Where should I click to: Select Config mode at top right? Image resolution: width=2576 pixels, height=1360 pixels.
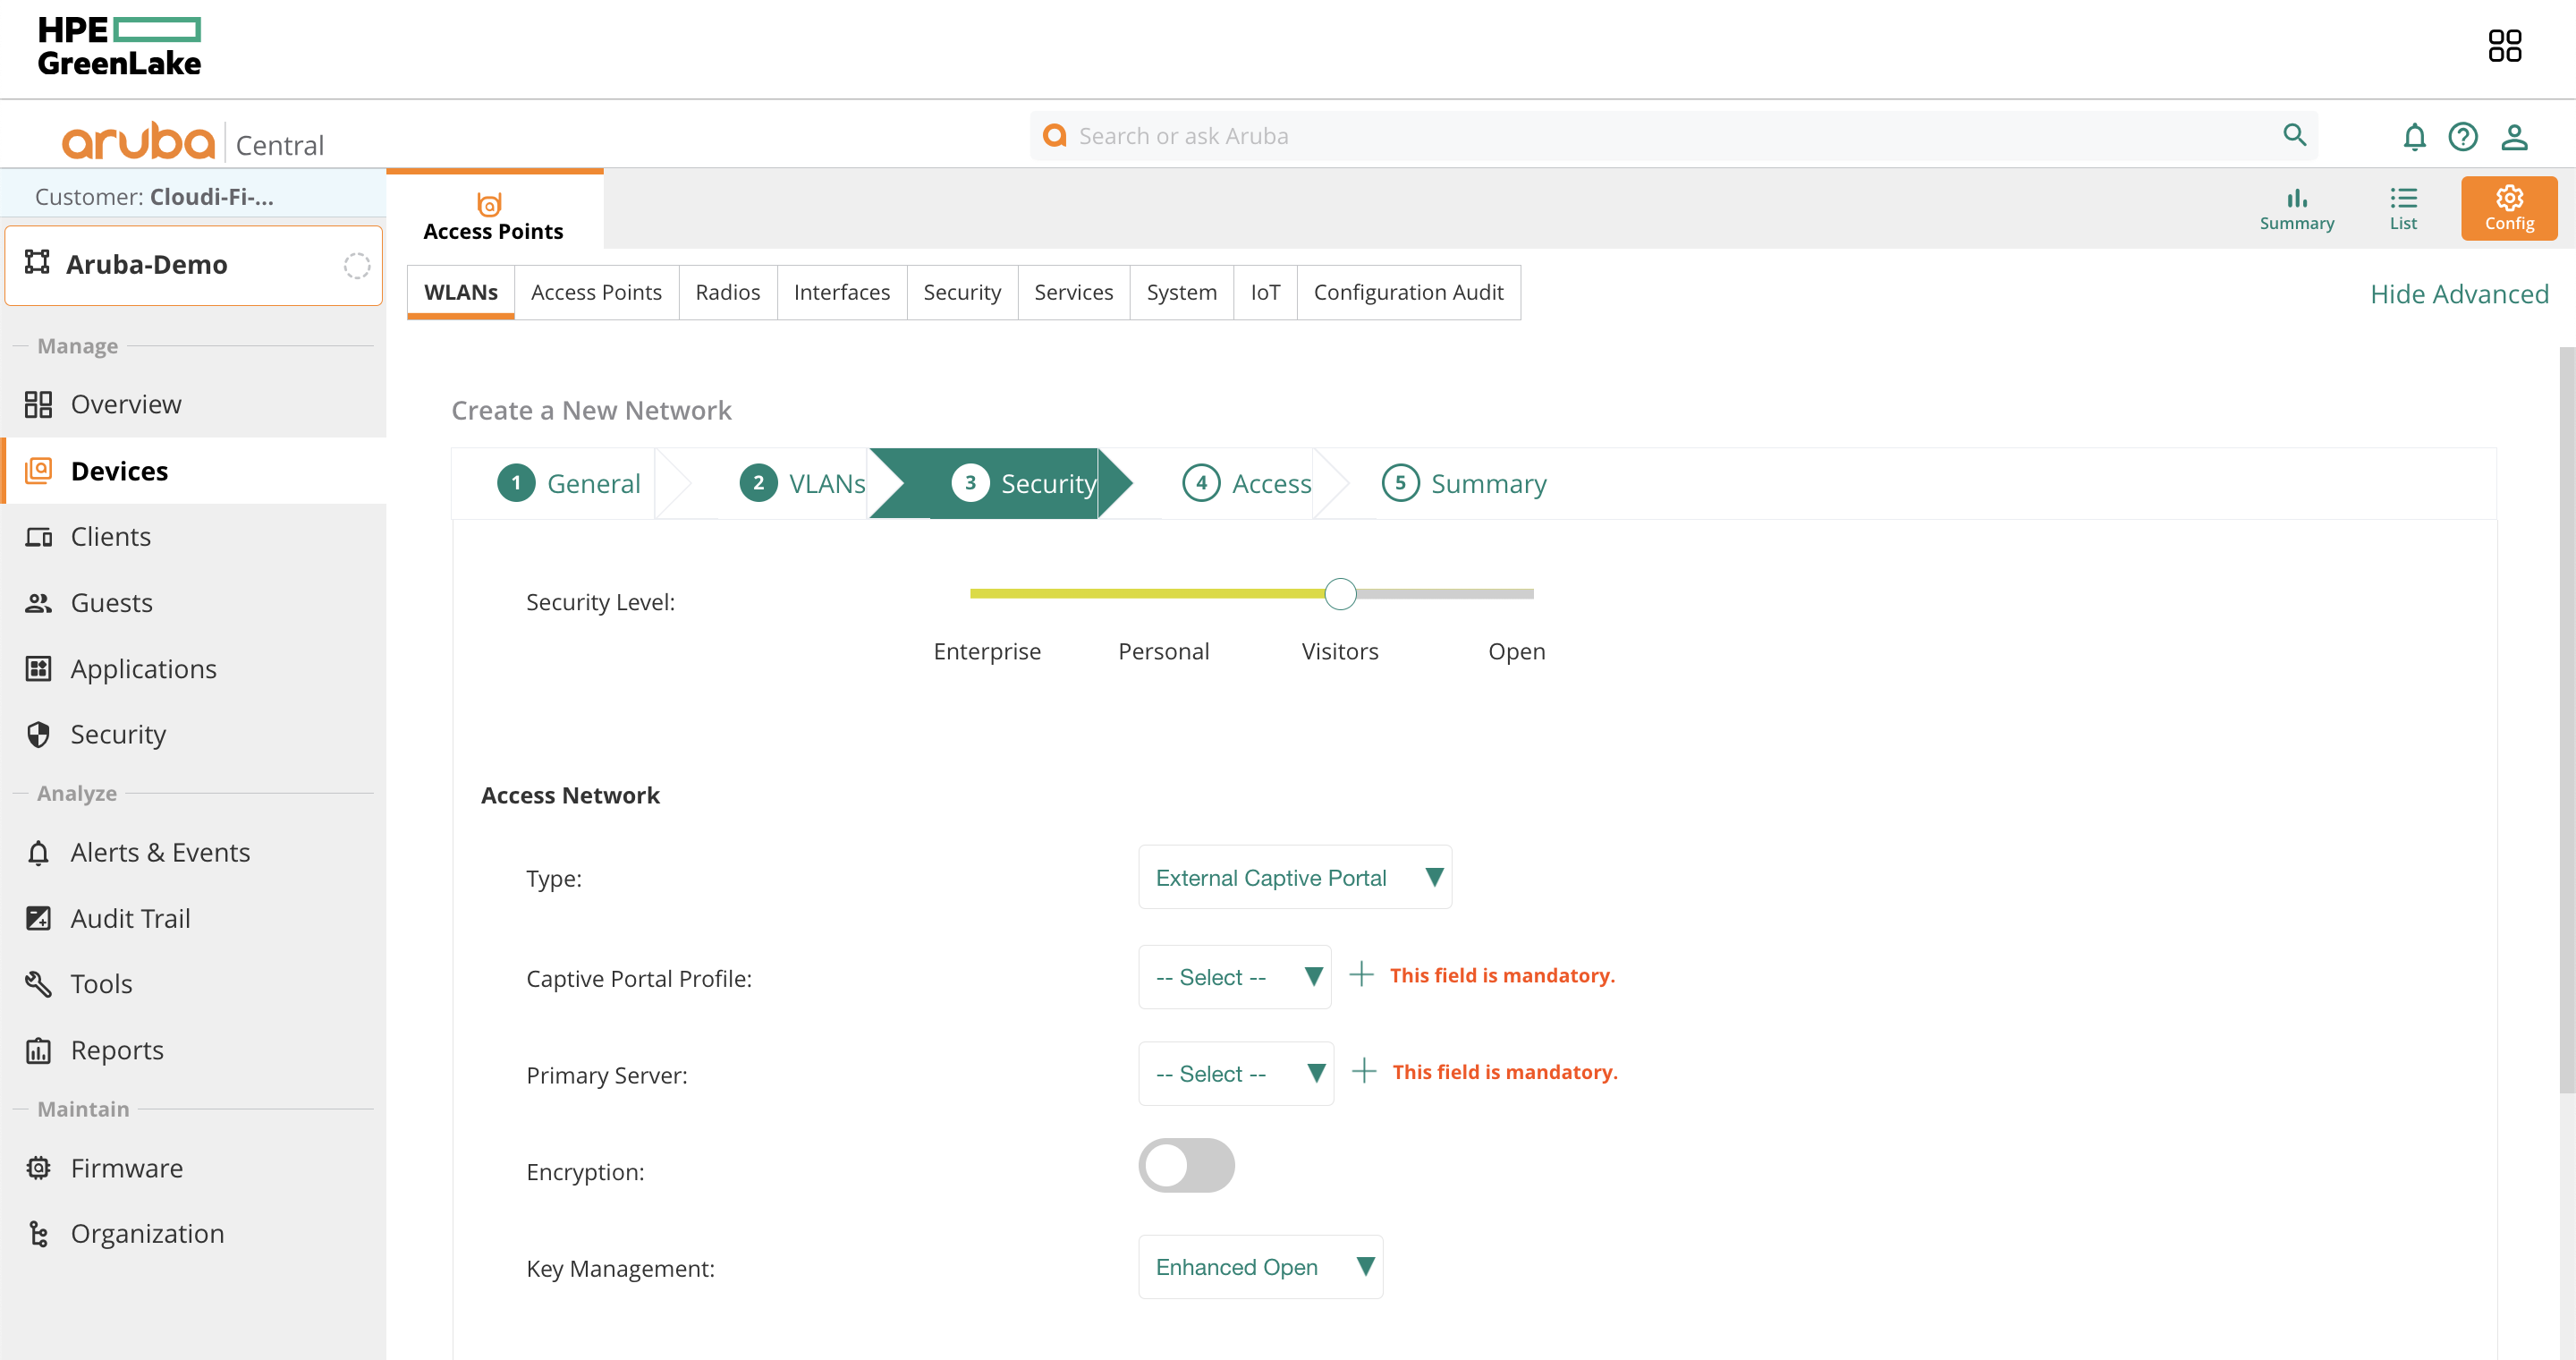tap(2509, 208)
